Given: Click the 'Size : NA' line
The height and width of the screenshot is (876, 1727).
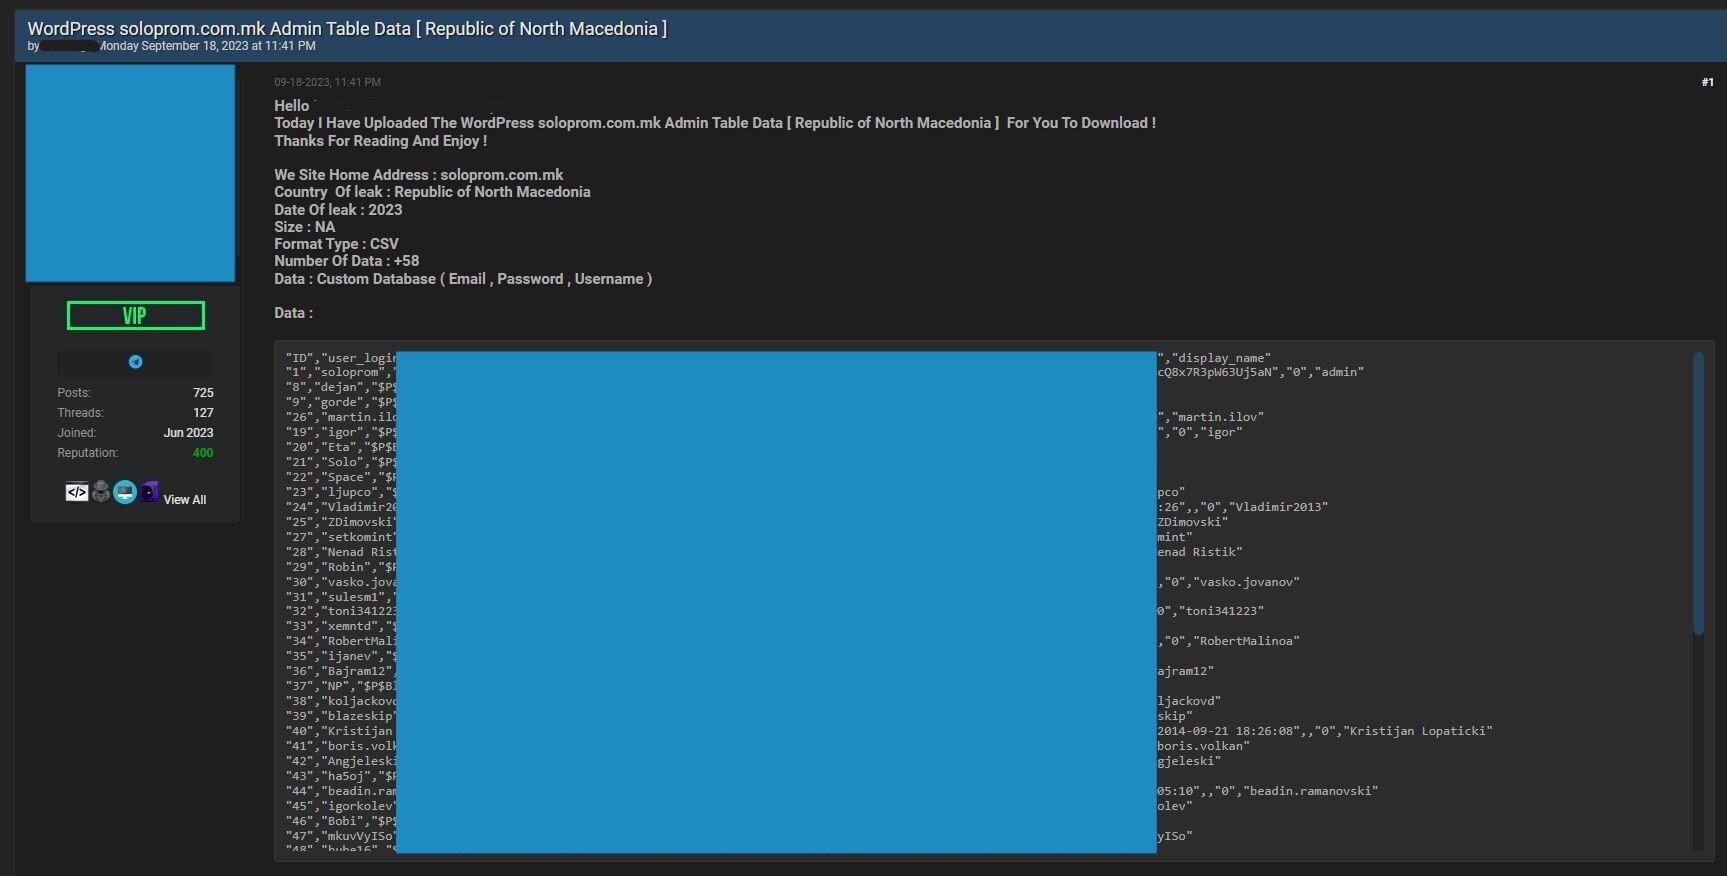Looking at the screenshot, I should (305, 227).
